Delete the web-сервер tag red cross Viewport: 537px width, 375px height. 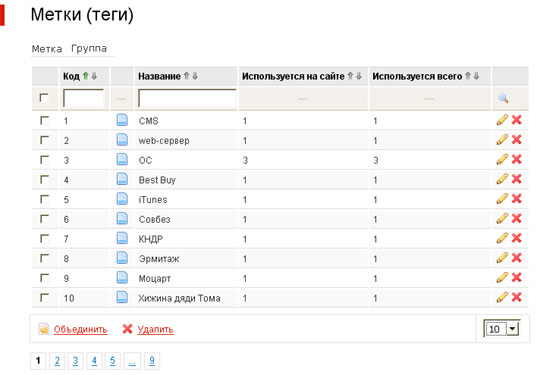516,140
